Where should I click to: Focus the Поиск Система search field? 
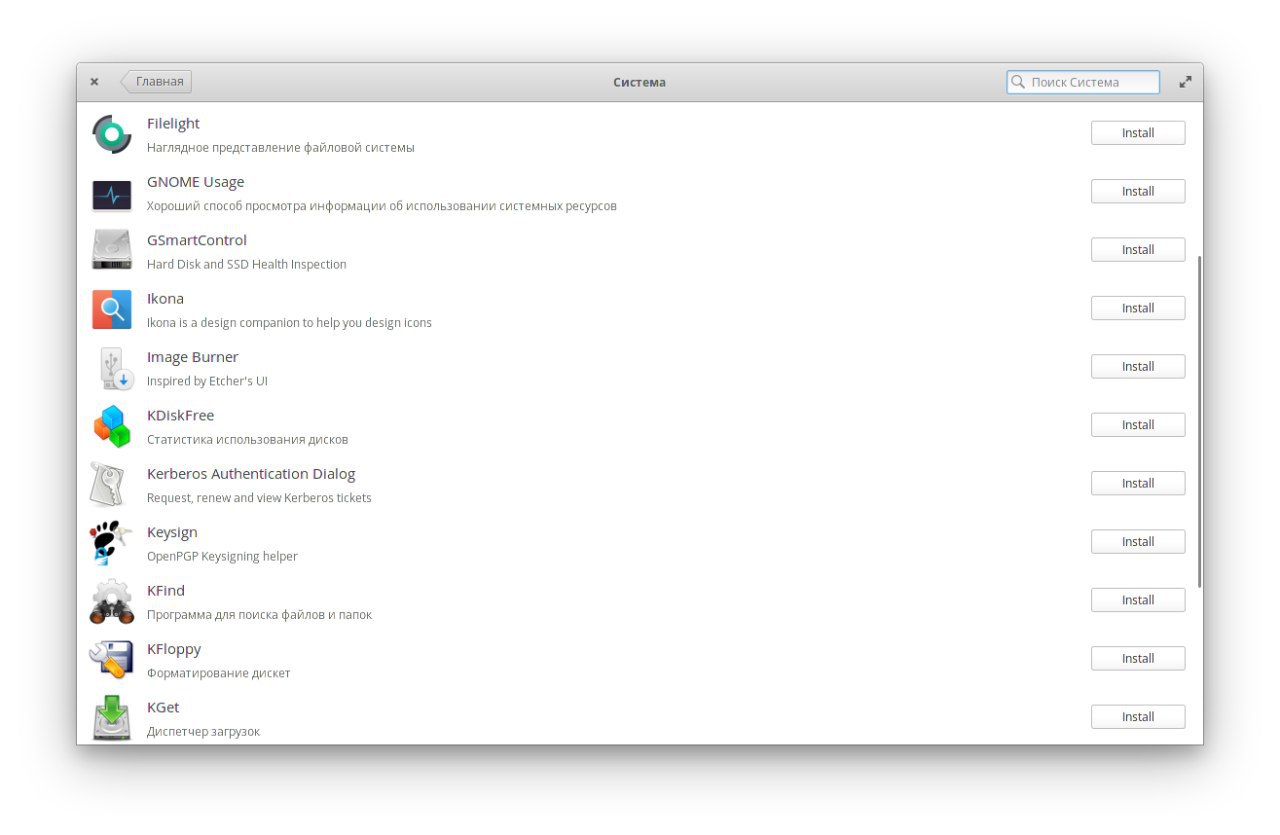[1083, 82]
